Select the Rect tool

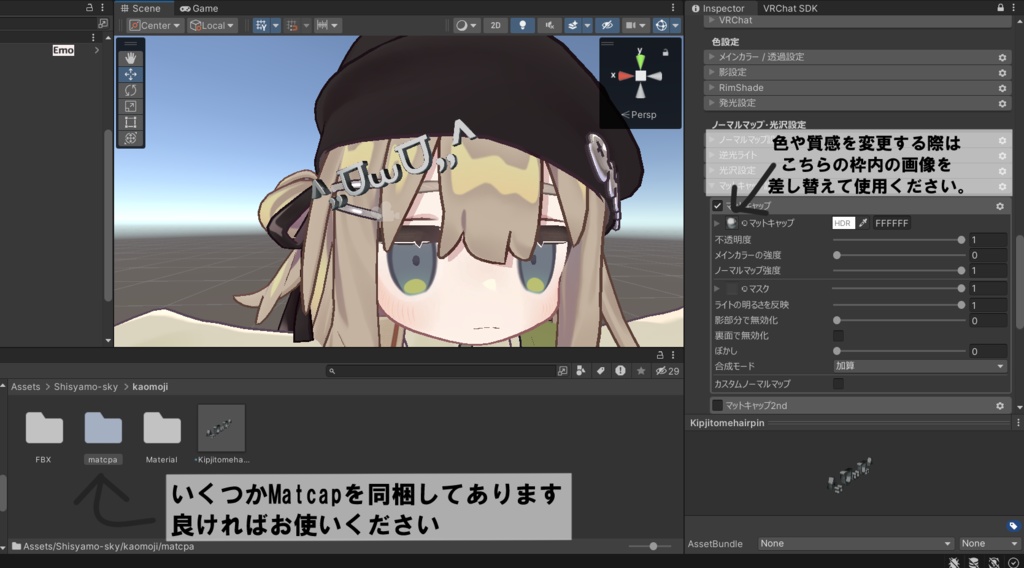[x=131, y=122]
